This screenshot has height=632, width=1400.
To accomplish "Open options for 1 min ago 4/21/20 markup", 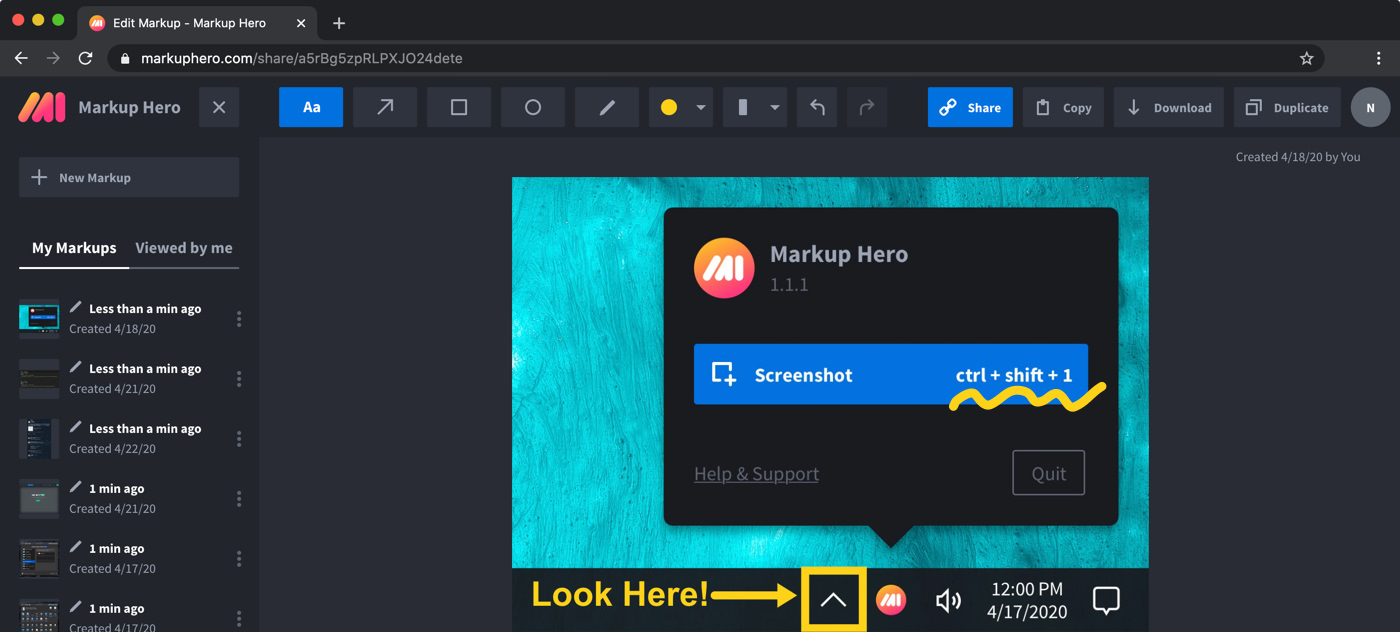I will tap(239, 498).
